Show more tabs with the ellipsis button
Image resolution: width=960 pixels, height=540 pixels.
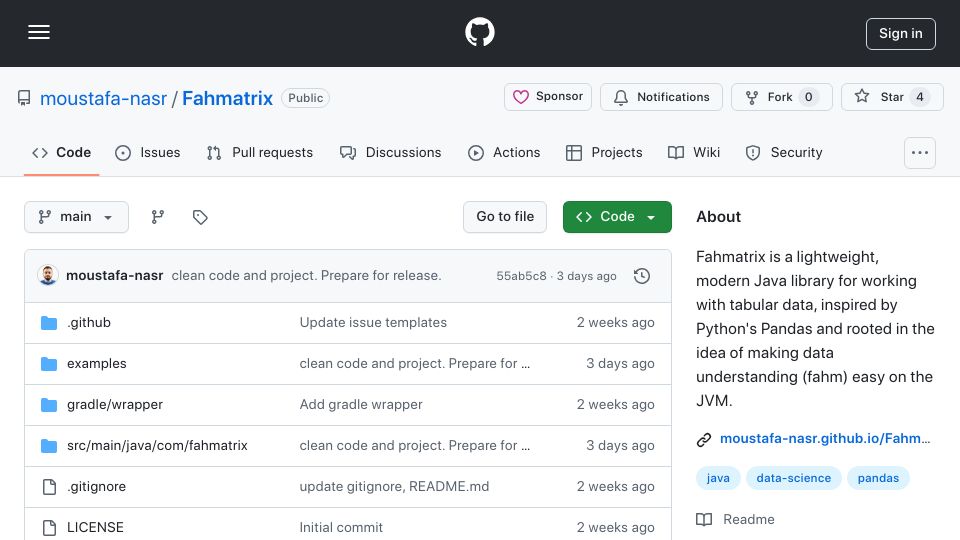click(920, 152)
